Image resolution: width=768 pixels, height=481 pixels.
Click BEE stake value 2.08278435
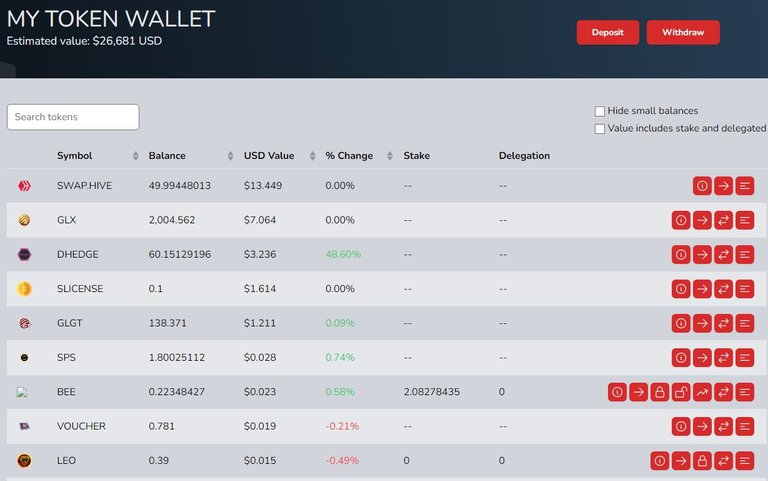coord(432,392)
